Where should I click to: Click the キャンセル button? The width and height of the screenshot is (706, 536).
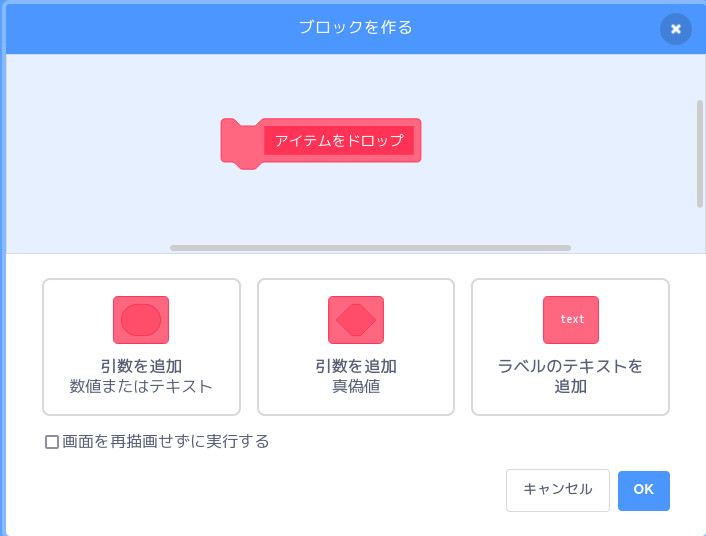[557, 490]
